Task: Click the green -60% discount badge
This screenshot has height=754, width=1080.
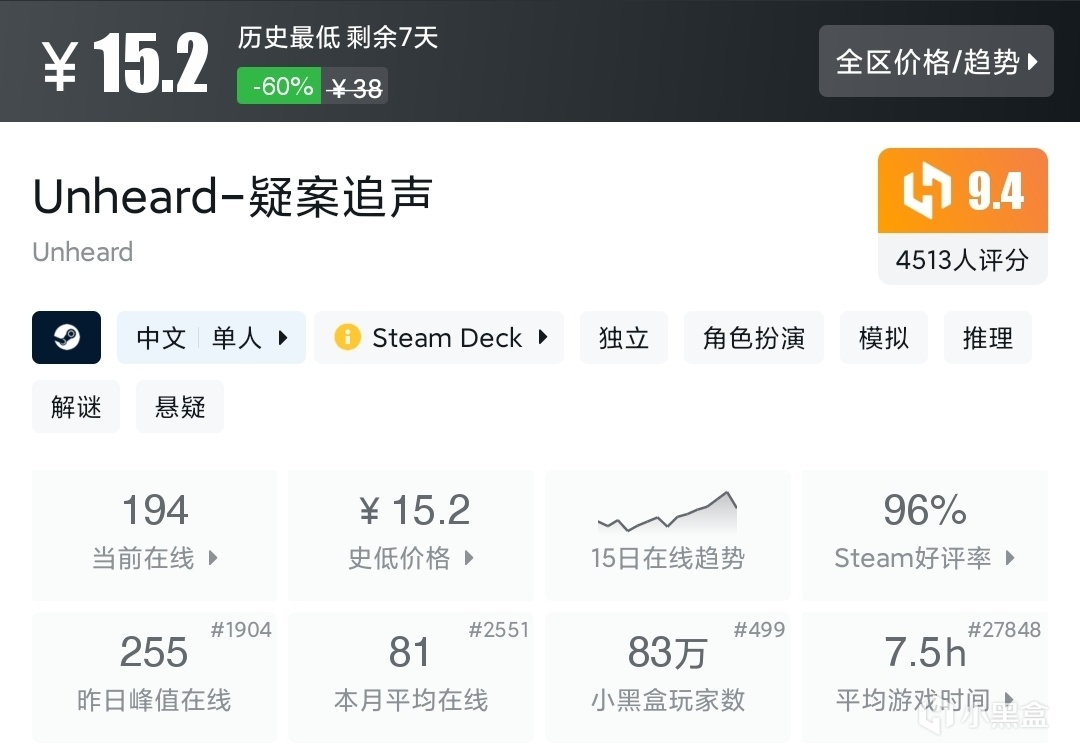Action: (279, 87)
